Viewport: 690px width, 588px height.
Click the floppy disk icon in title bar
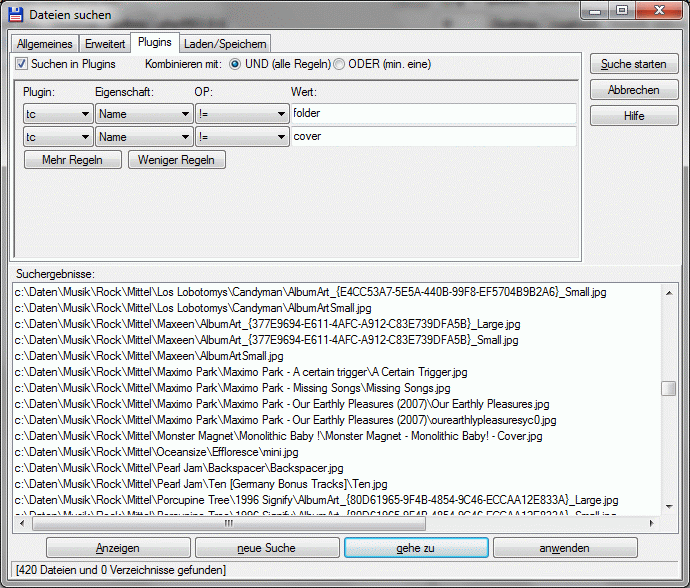[15, 15]
